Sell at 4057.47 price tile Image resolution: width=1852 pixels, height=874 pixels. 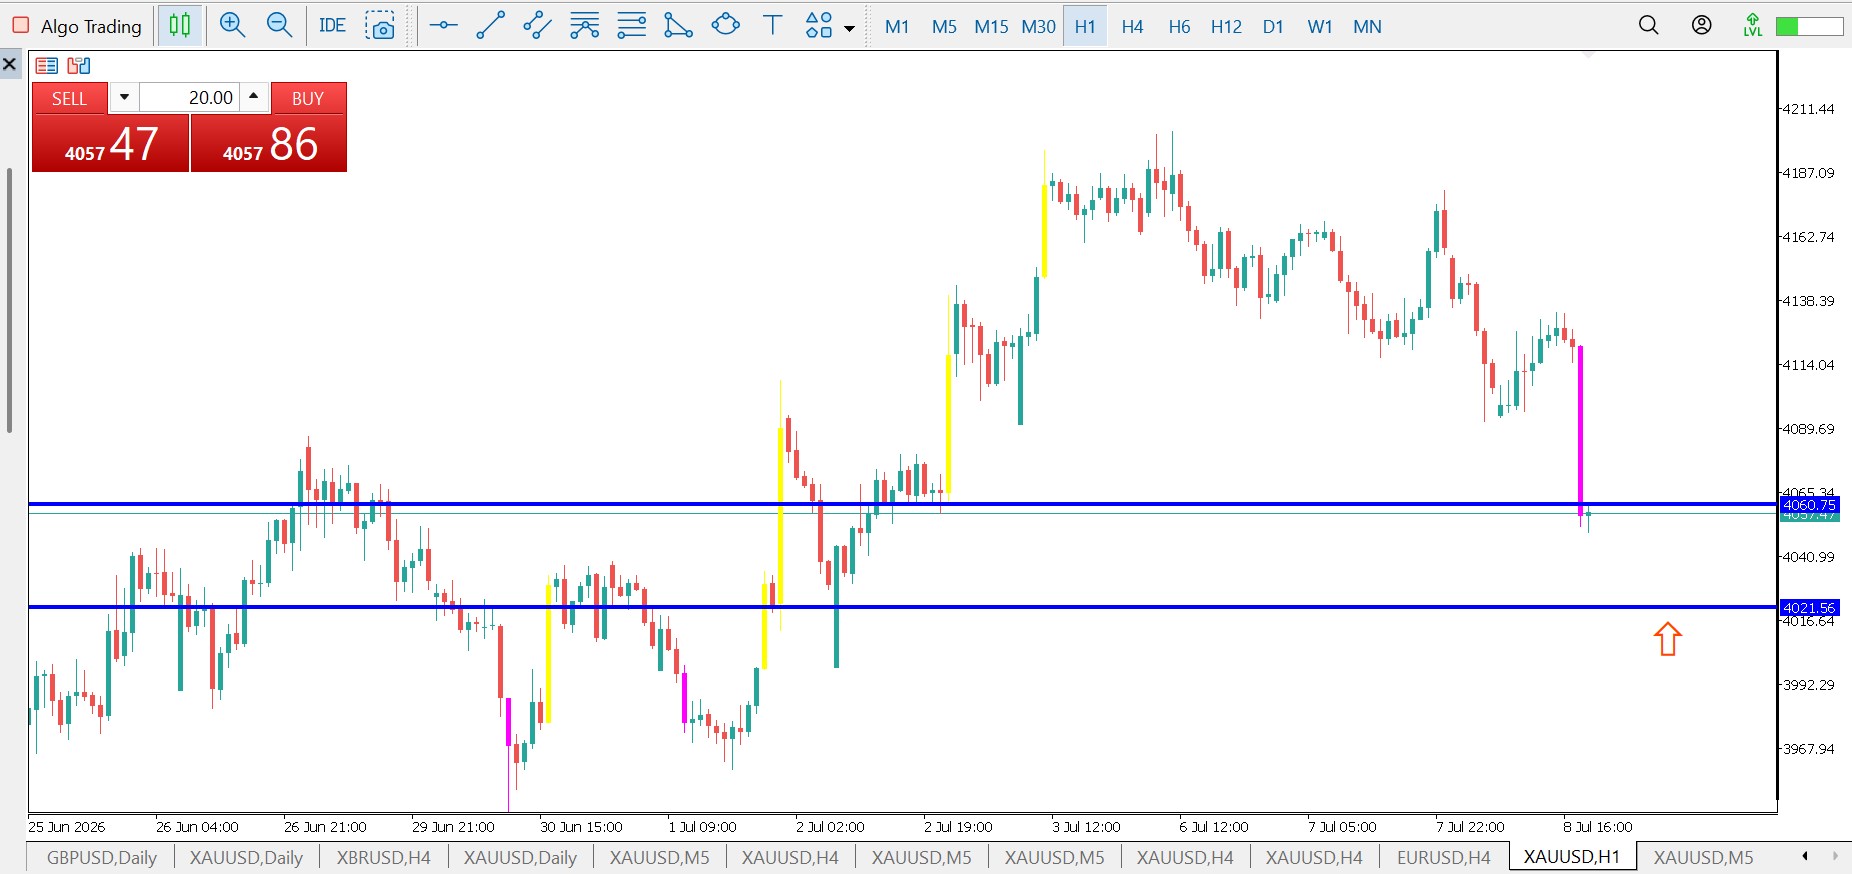coord(111,143)
